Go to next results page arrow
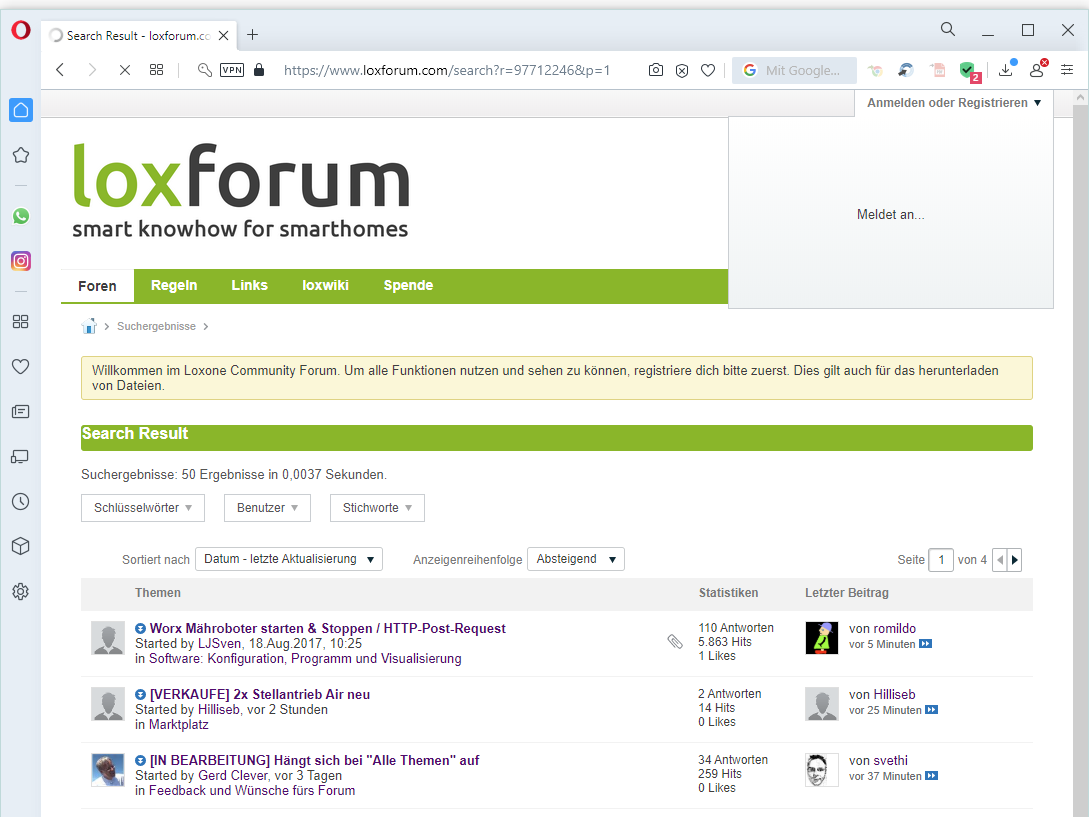The height and width of the screenshot is (817, 1089). click(1015, 560)
